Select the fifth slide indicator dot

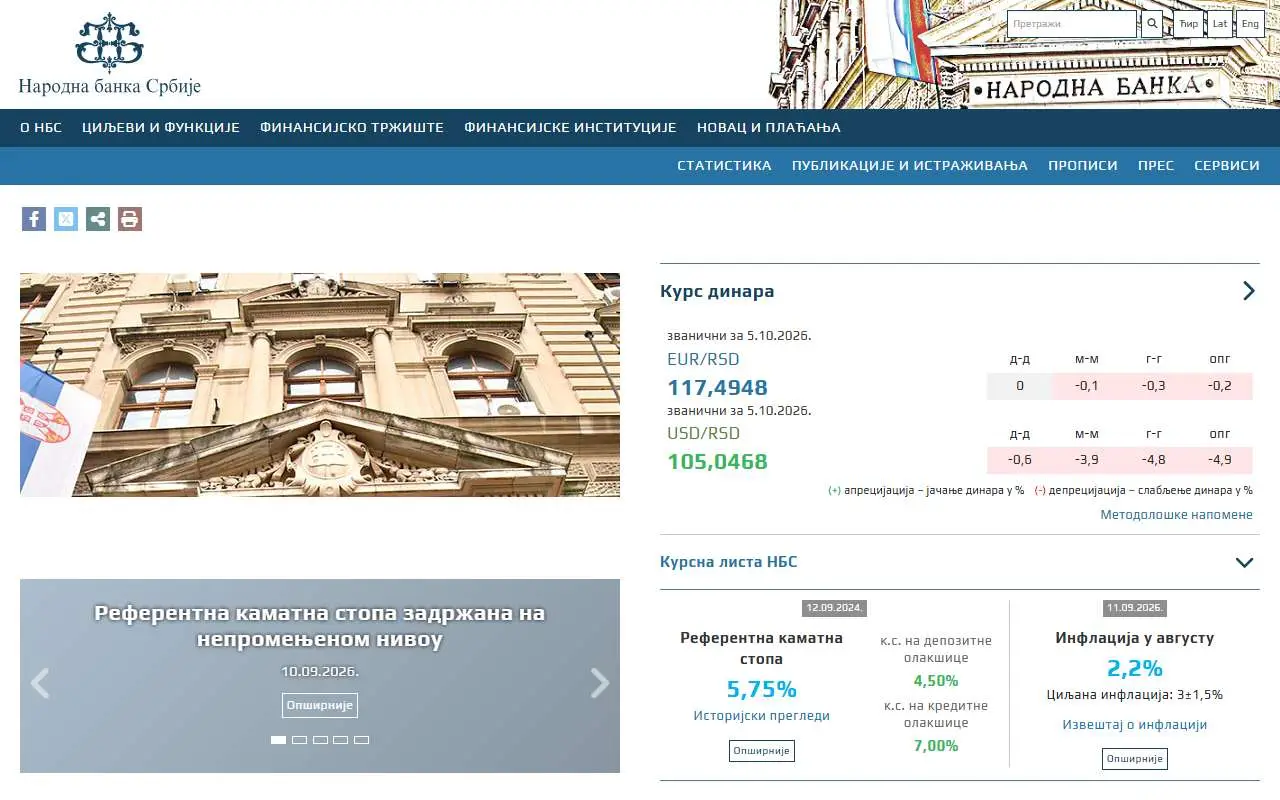[361, 740]
